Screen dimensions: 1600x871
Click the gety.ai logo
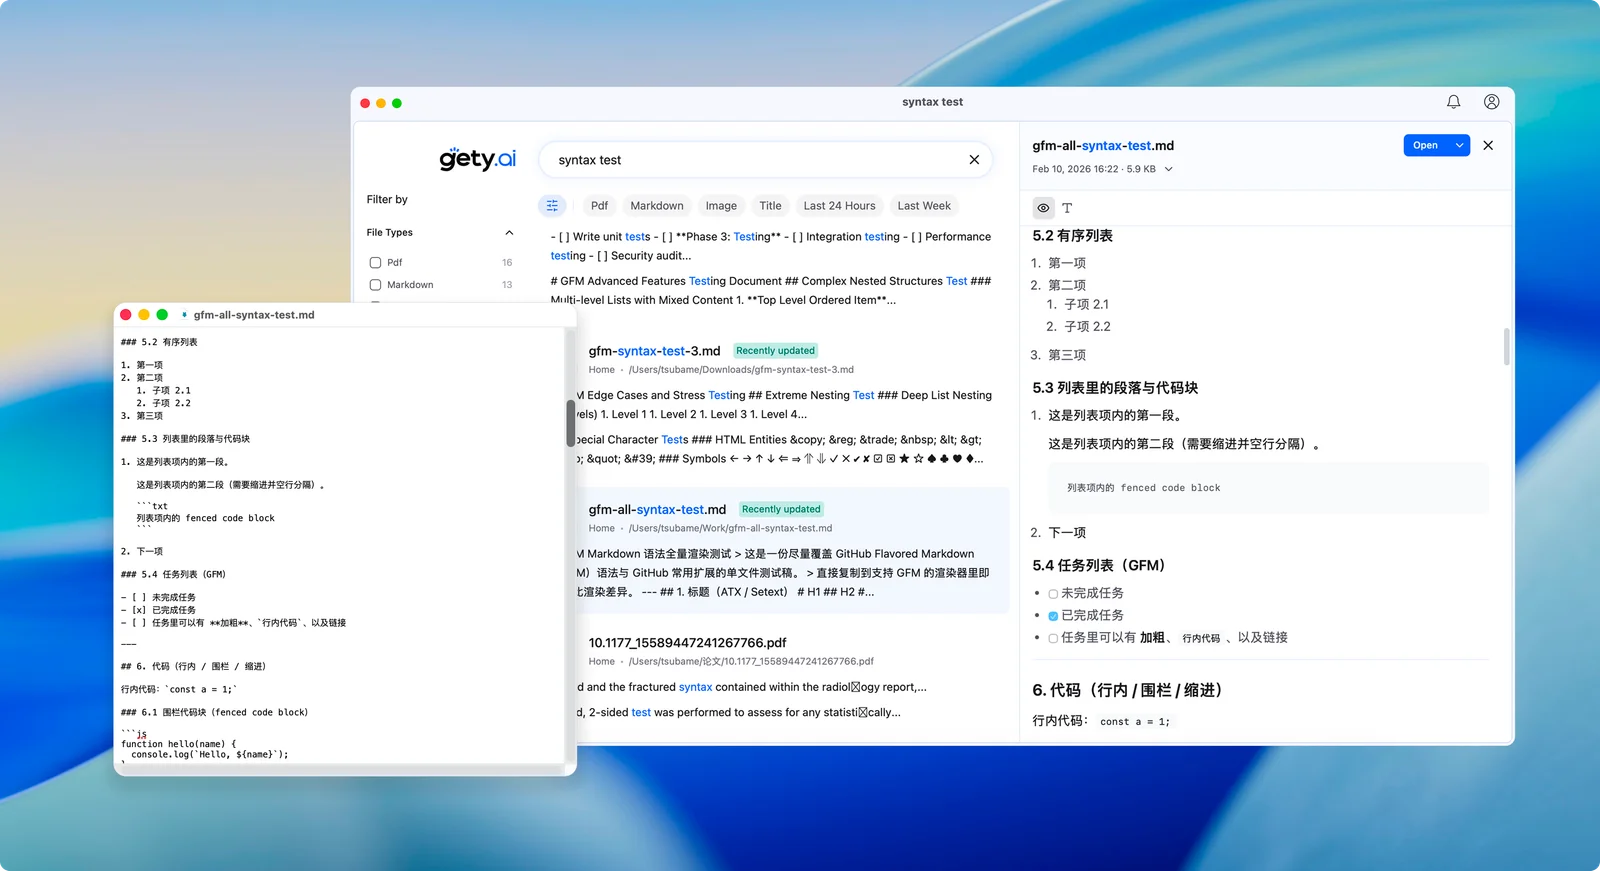pyautogui.click(x=478, y=159)
